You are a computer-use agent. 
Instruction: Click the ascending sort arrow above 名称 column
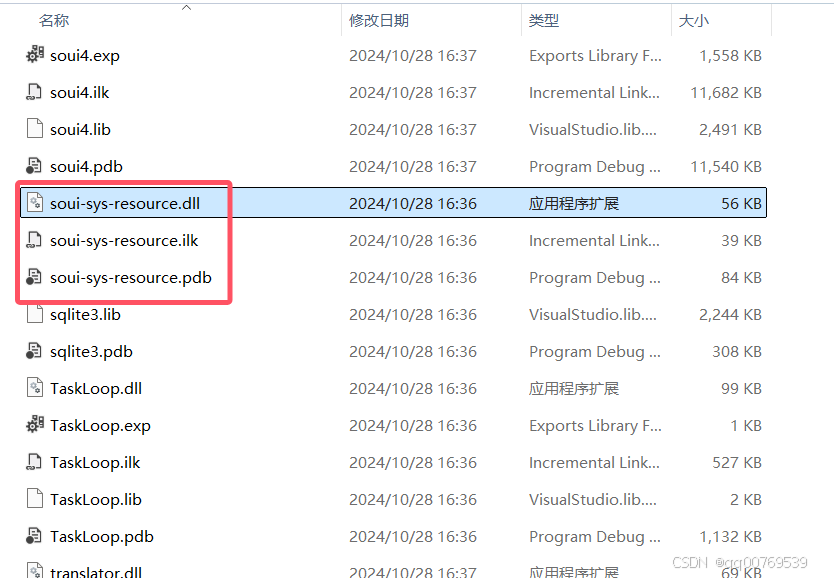coord(186,7)
